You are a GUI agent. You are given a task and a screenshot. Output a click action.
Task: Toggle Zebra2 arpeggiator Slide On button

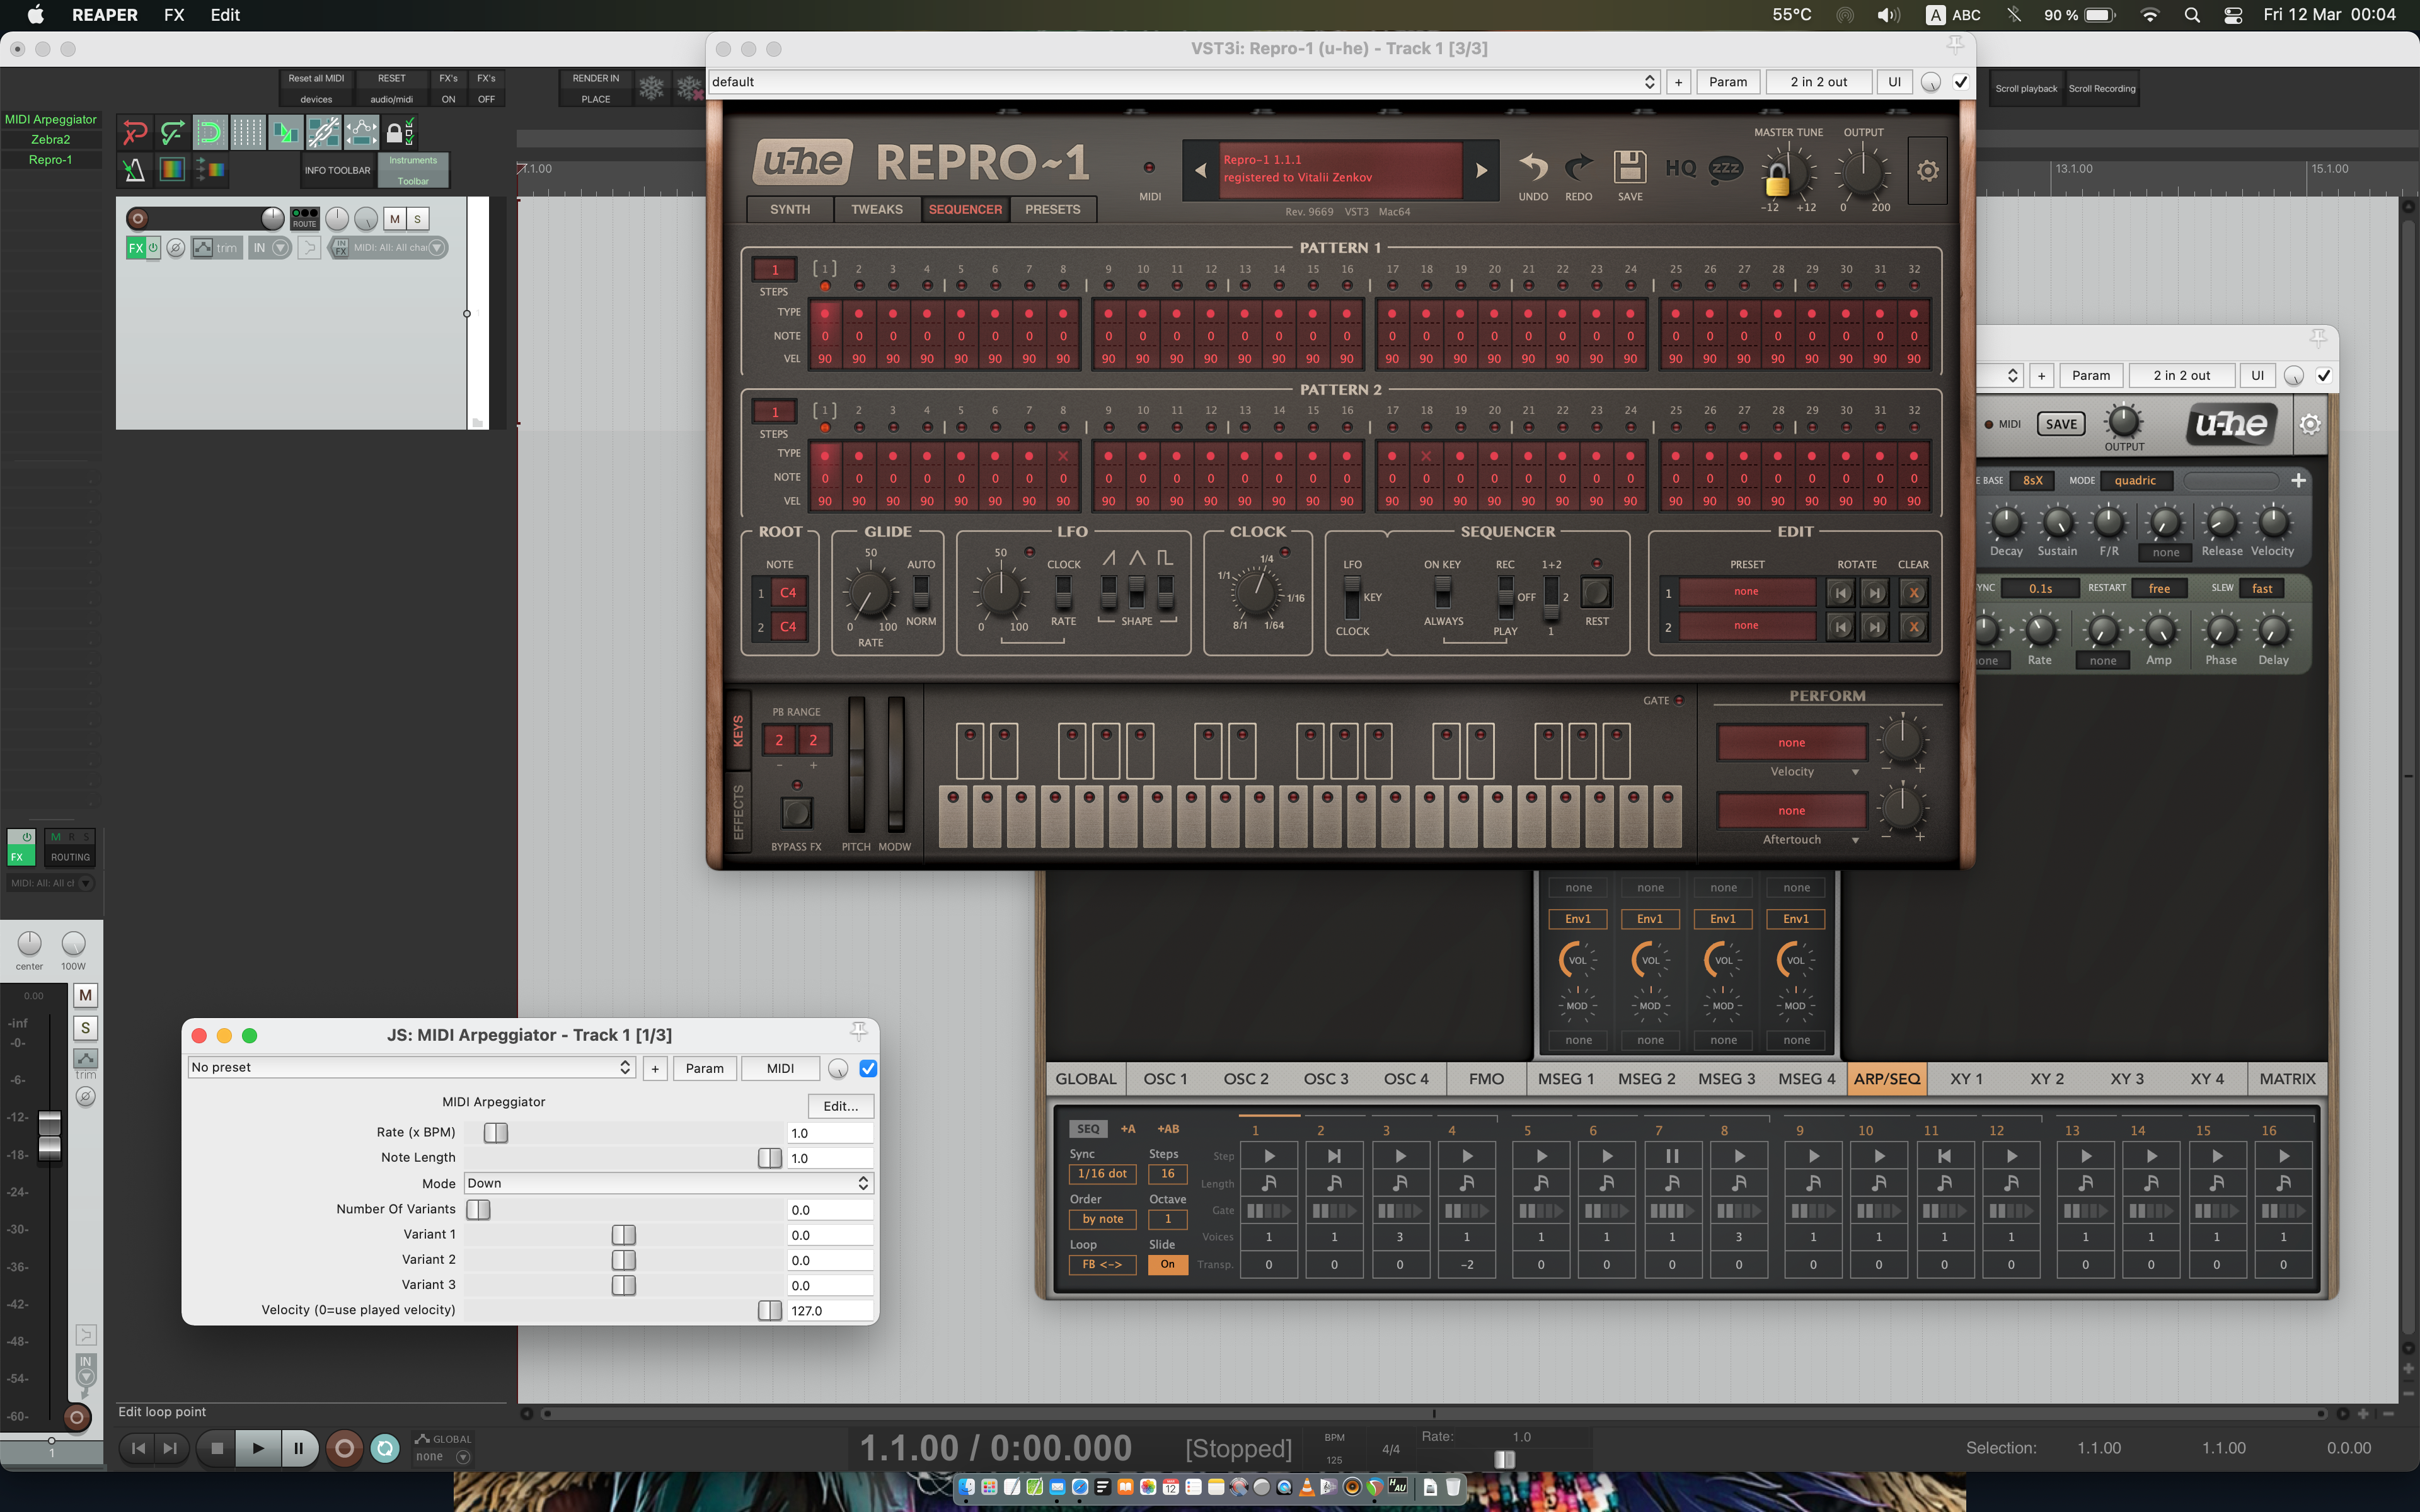click(x=1167, y=1265)
